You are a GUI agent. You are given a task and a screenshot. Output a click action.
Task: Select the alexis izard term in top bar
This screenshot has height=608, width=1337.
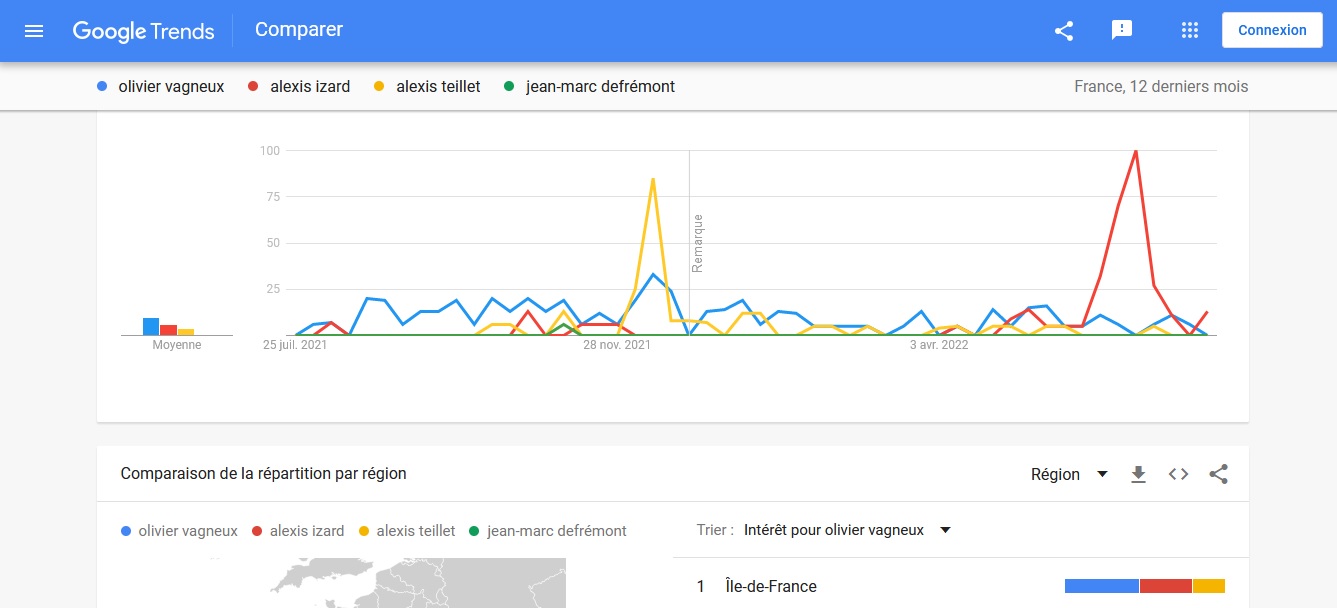point(310,87)
